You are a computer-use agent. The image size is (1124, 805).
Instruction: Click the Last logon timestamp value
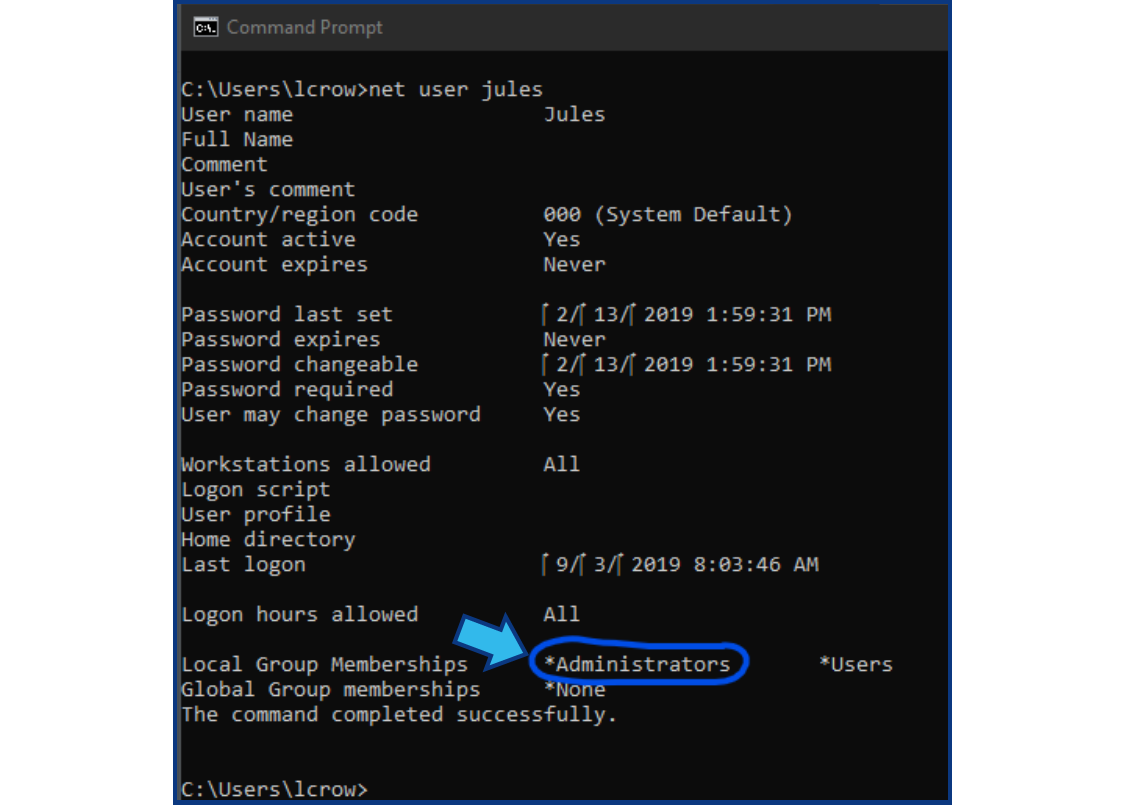coord(680,565)
